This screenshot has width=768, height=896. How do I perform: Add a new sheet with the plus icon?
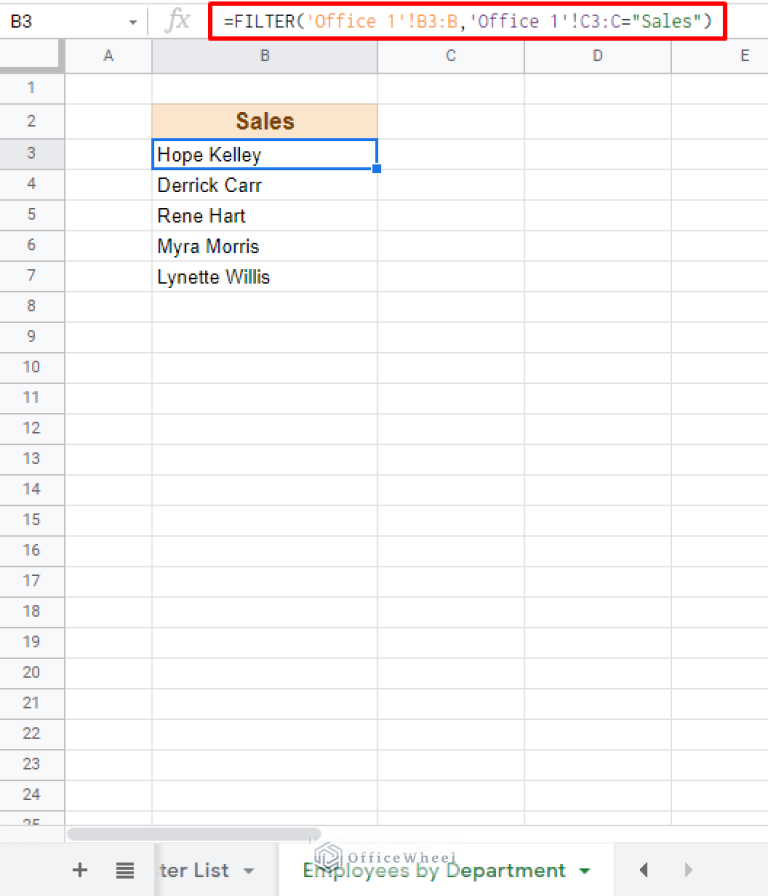pyautogui.click(x=79, y=870)
